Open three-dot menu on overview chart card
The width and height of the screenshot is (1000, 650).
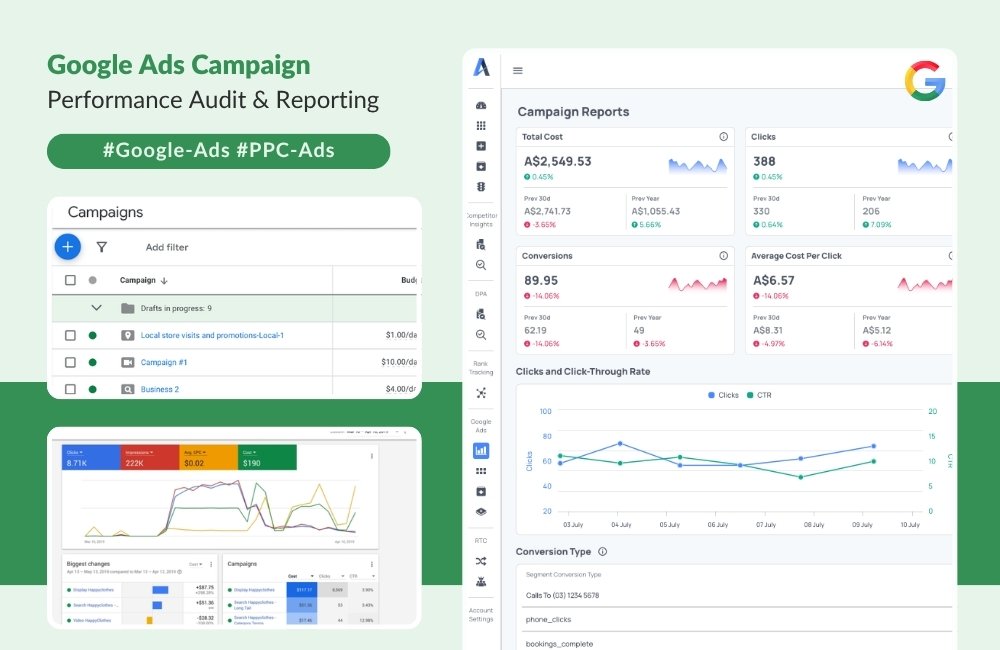[x=372, y=456]
